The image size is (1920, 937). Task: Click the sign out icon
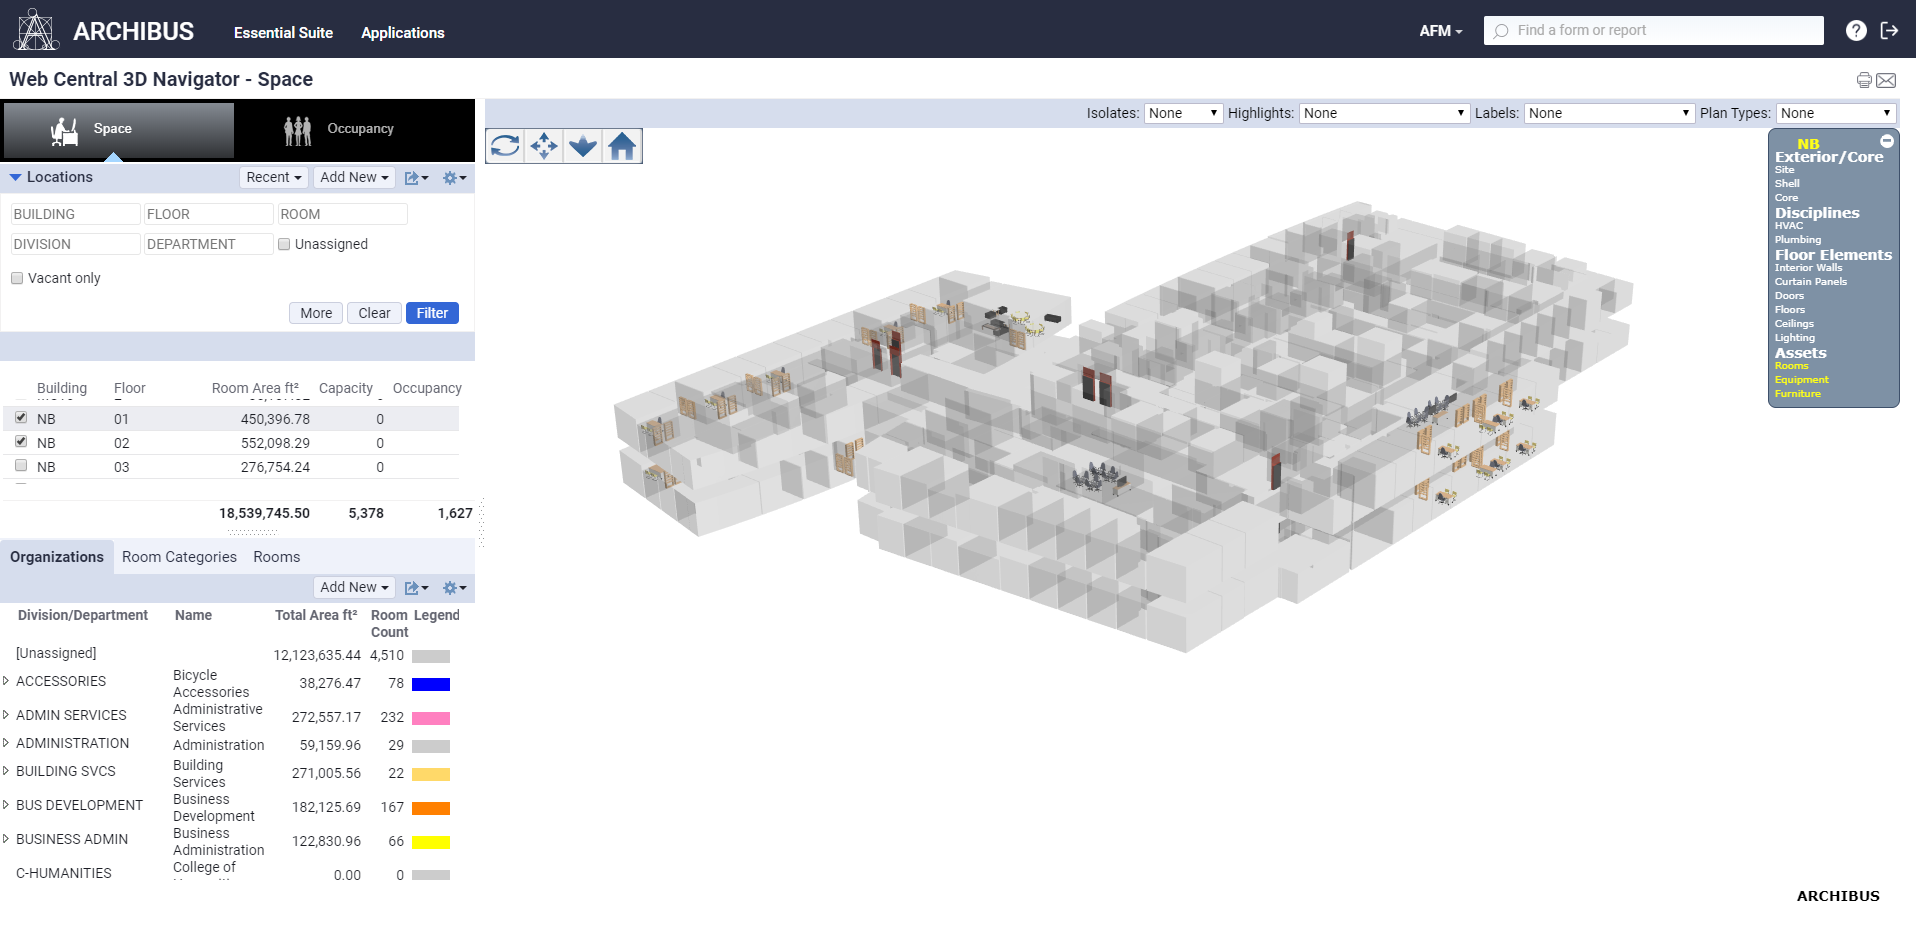coord(1889,31)
